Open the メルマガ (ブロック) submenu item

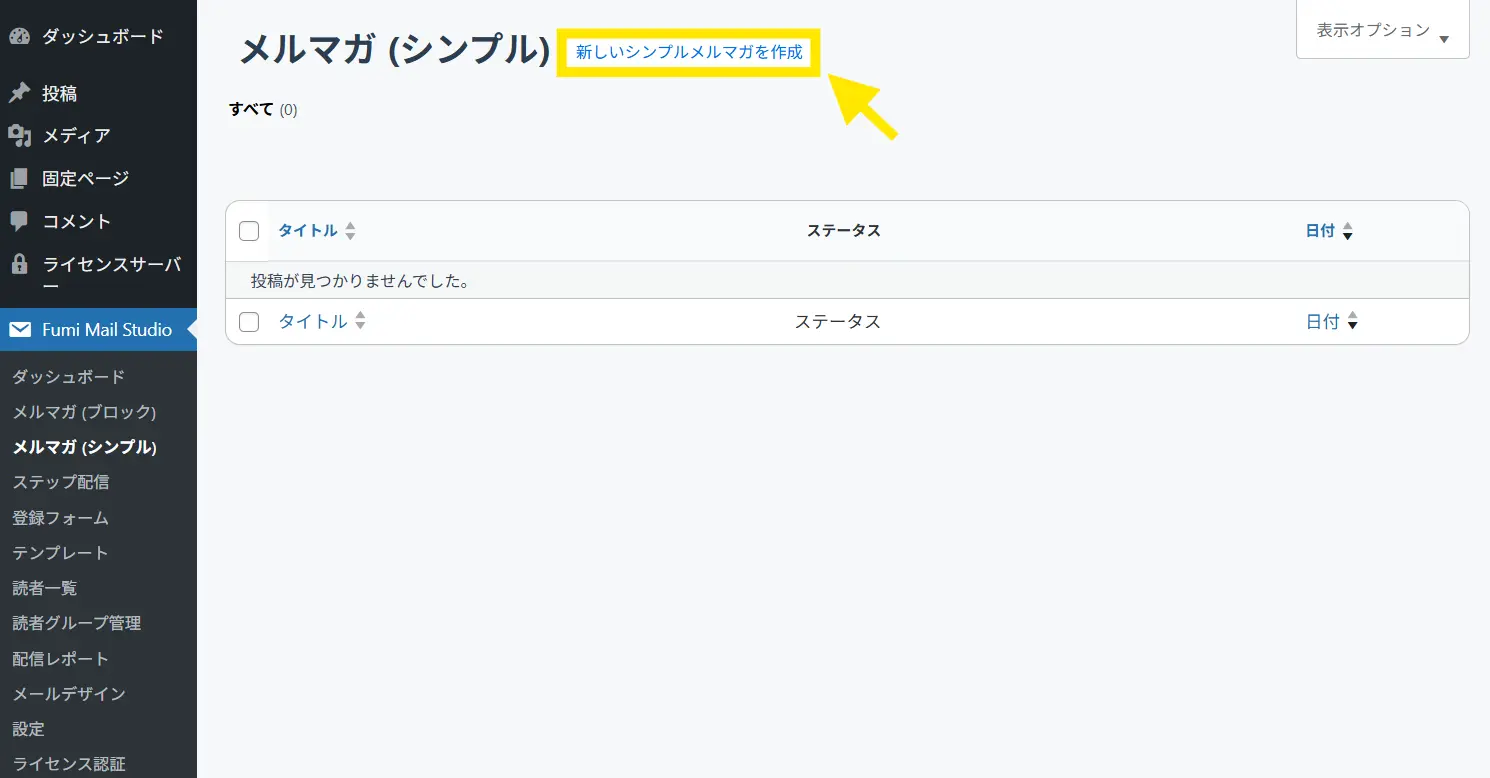[x=84, y=412]
